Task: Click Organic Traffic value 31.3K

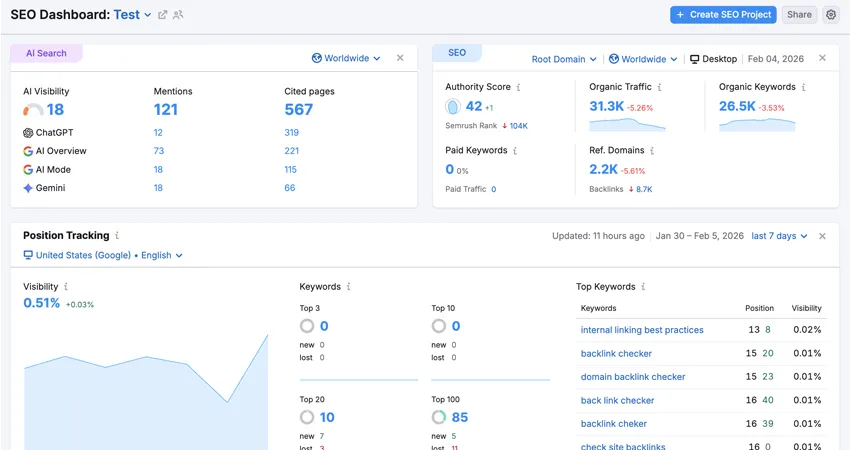Action: tap(607, 106)
